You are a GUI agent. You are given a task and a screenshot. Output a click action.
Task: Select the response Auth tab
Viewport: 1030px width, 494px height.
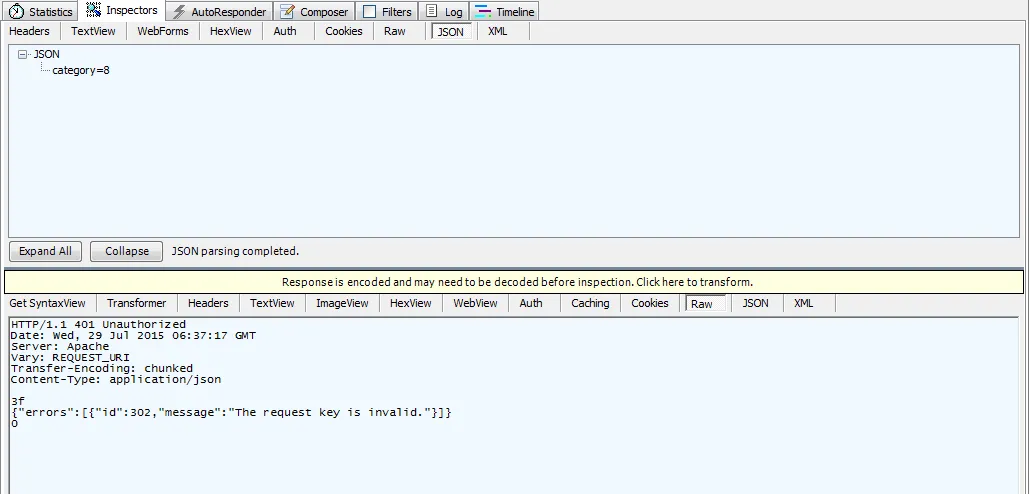(531, 303)
